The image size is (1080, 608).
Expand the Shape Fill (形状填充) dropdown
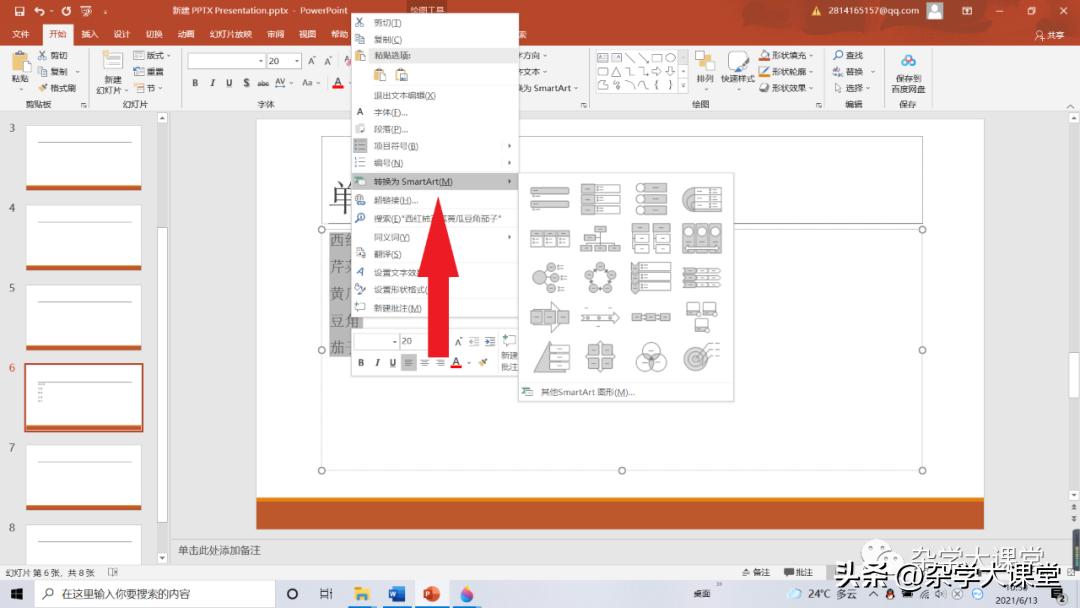811,56
